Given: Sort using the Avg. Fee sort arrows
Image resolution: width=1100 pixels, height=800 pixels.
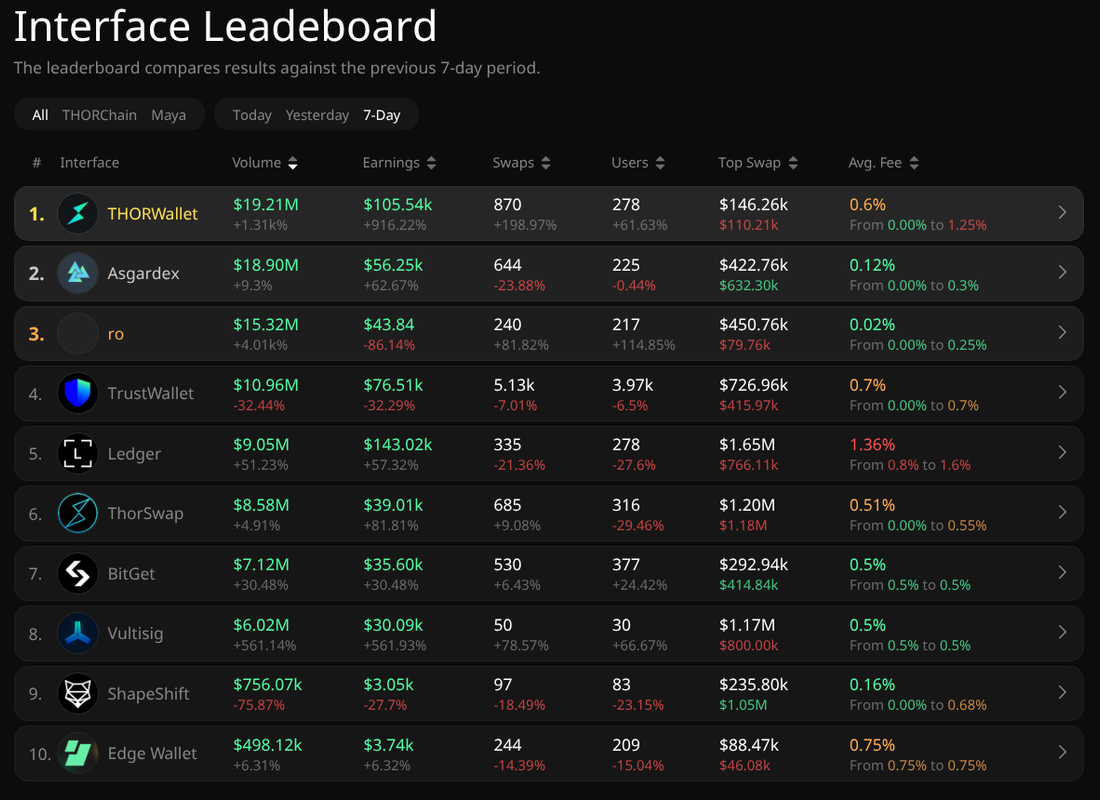Looking at the screenshot, I should pyautogui.click(x=914, y=163).
